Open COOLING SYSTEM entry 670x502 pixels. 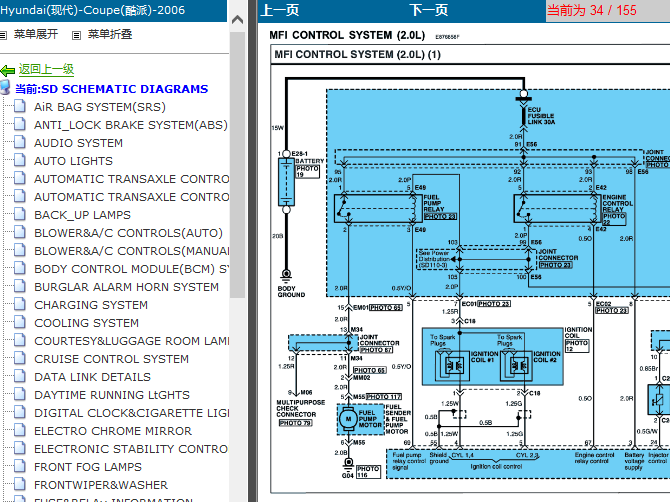coord(87,323)
